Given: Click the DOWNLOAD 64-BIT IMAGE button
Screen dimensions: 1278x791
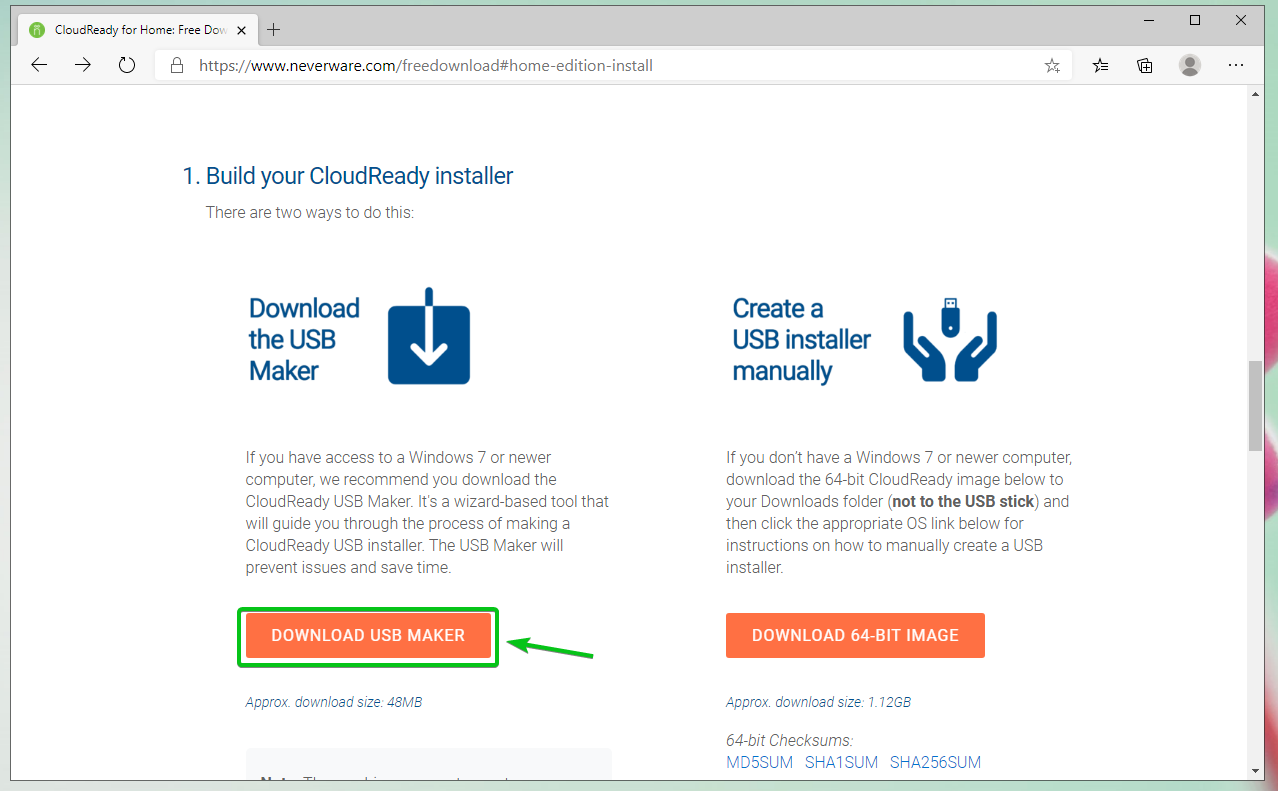Looking at the screenshot, I should (855, 635).
